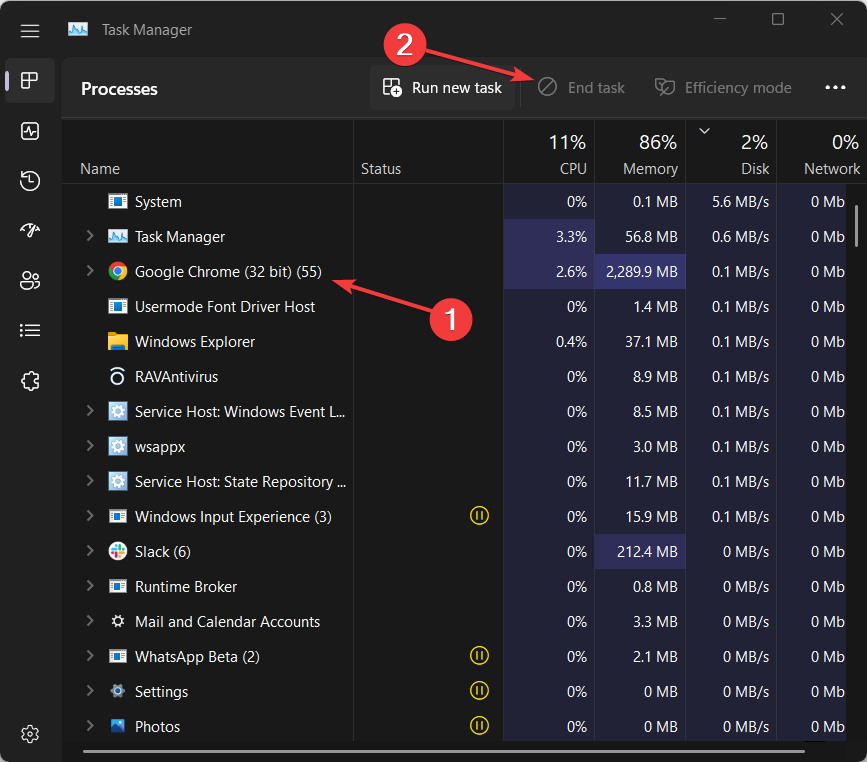This screenshot has width=867, height=762.
Task: Open the App history page icon
Action: 30,181
